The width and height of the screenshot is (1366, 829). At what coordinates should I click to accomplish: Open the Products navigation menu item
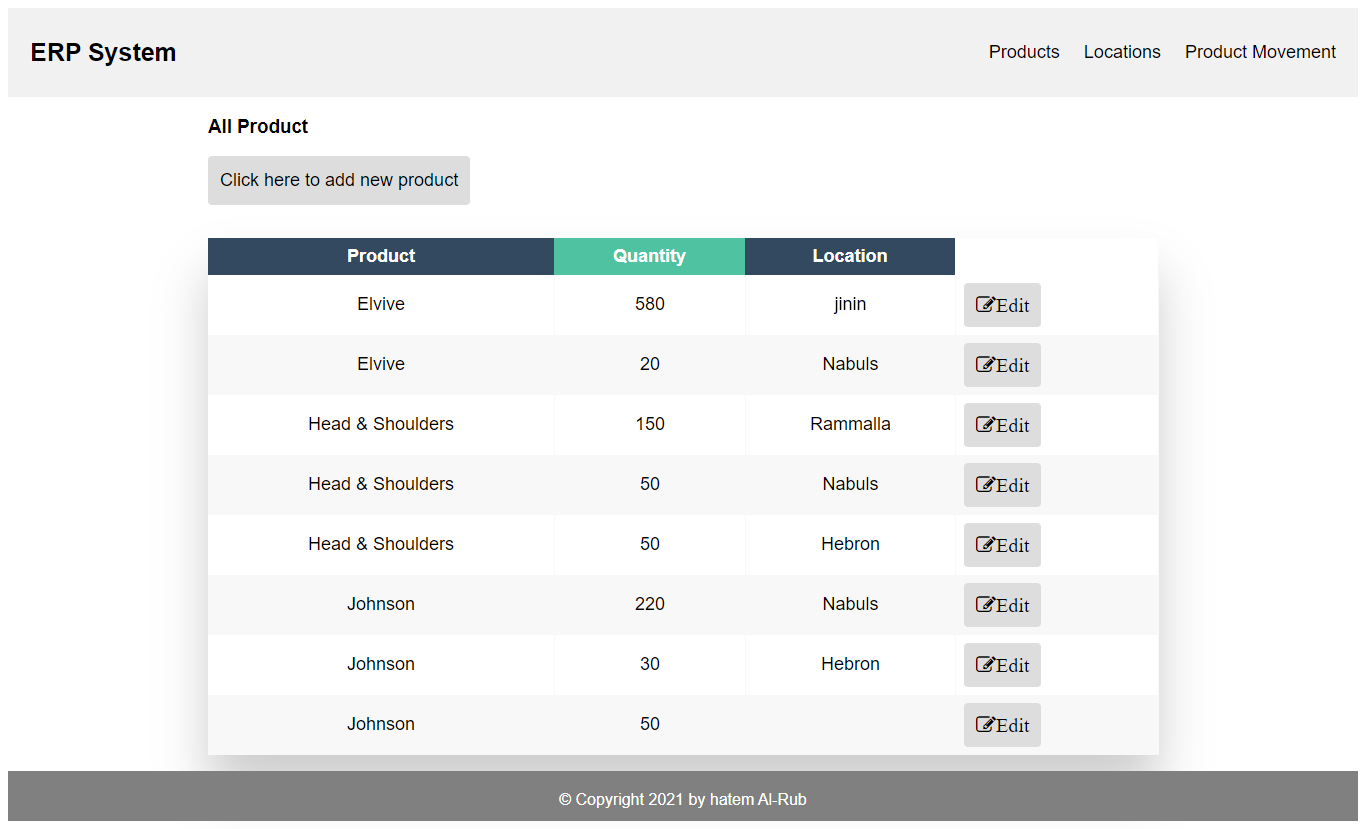tap(1024, 52)
